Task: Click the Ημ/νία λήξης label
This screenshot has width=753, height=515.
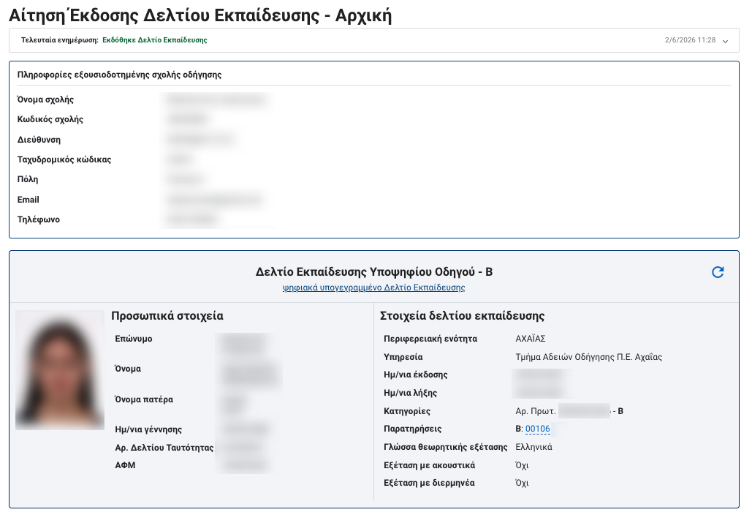Action: click(410, 393)
